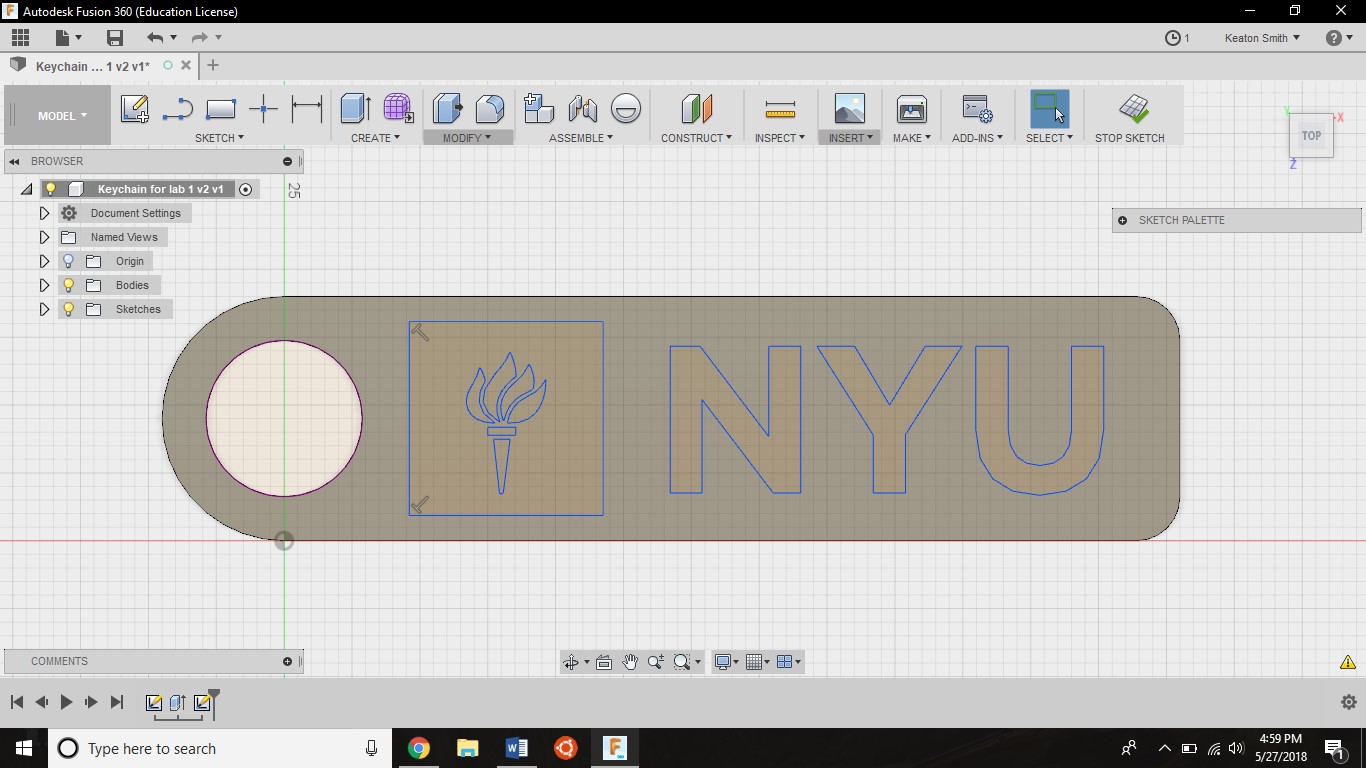Viewport: 1366px width, 768px height.
Task: Select the Offset Plane construct tool
Action: coord(697,109)
